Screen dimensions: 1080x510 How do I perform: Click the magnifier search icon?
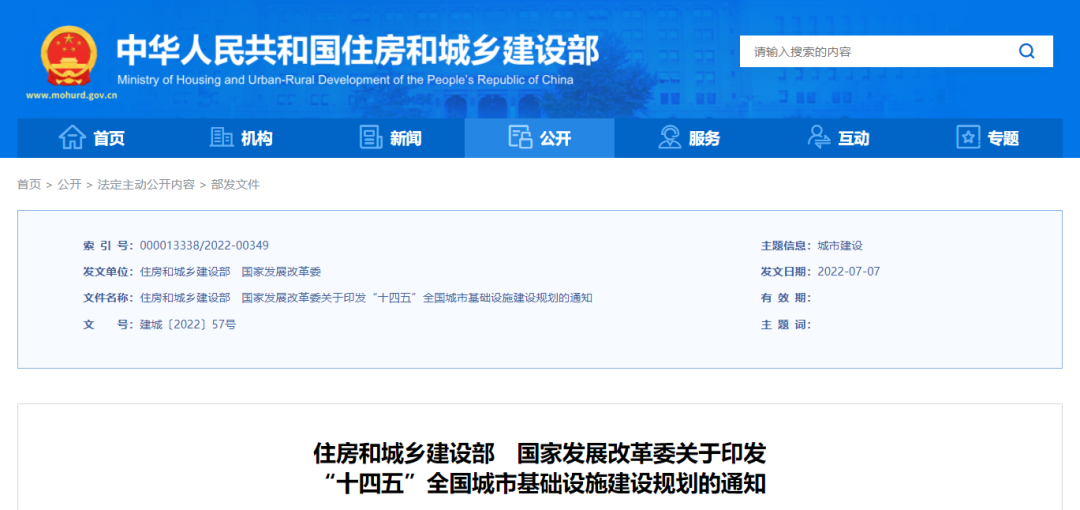click(1026, 52)
